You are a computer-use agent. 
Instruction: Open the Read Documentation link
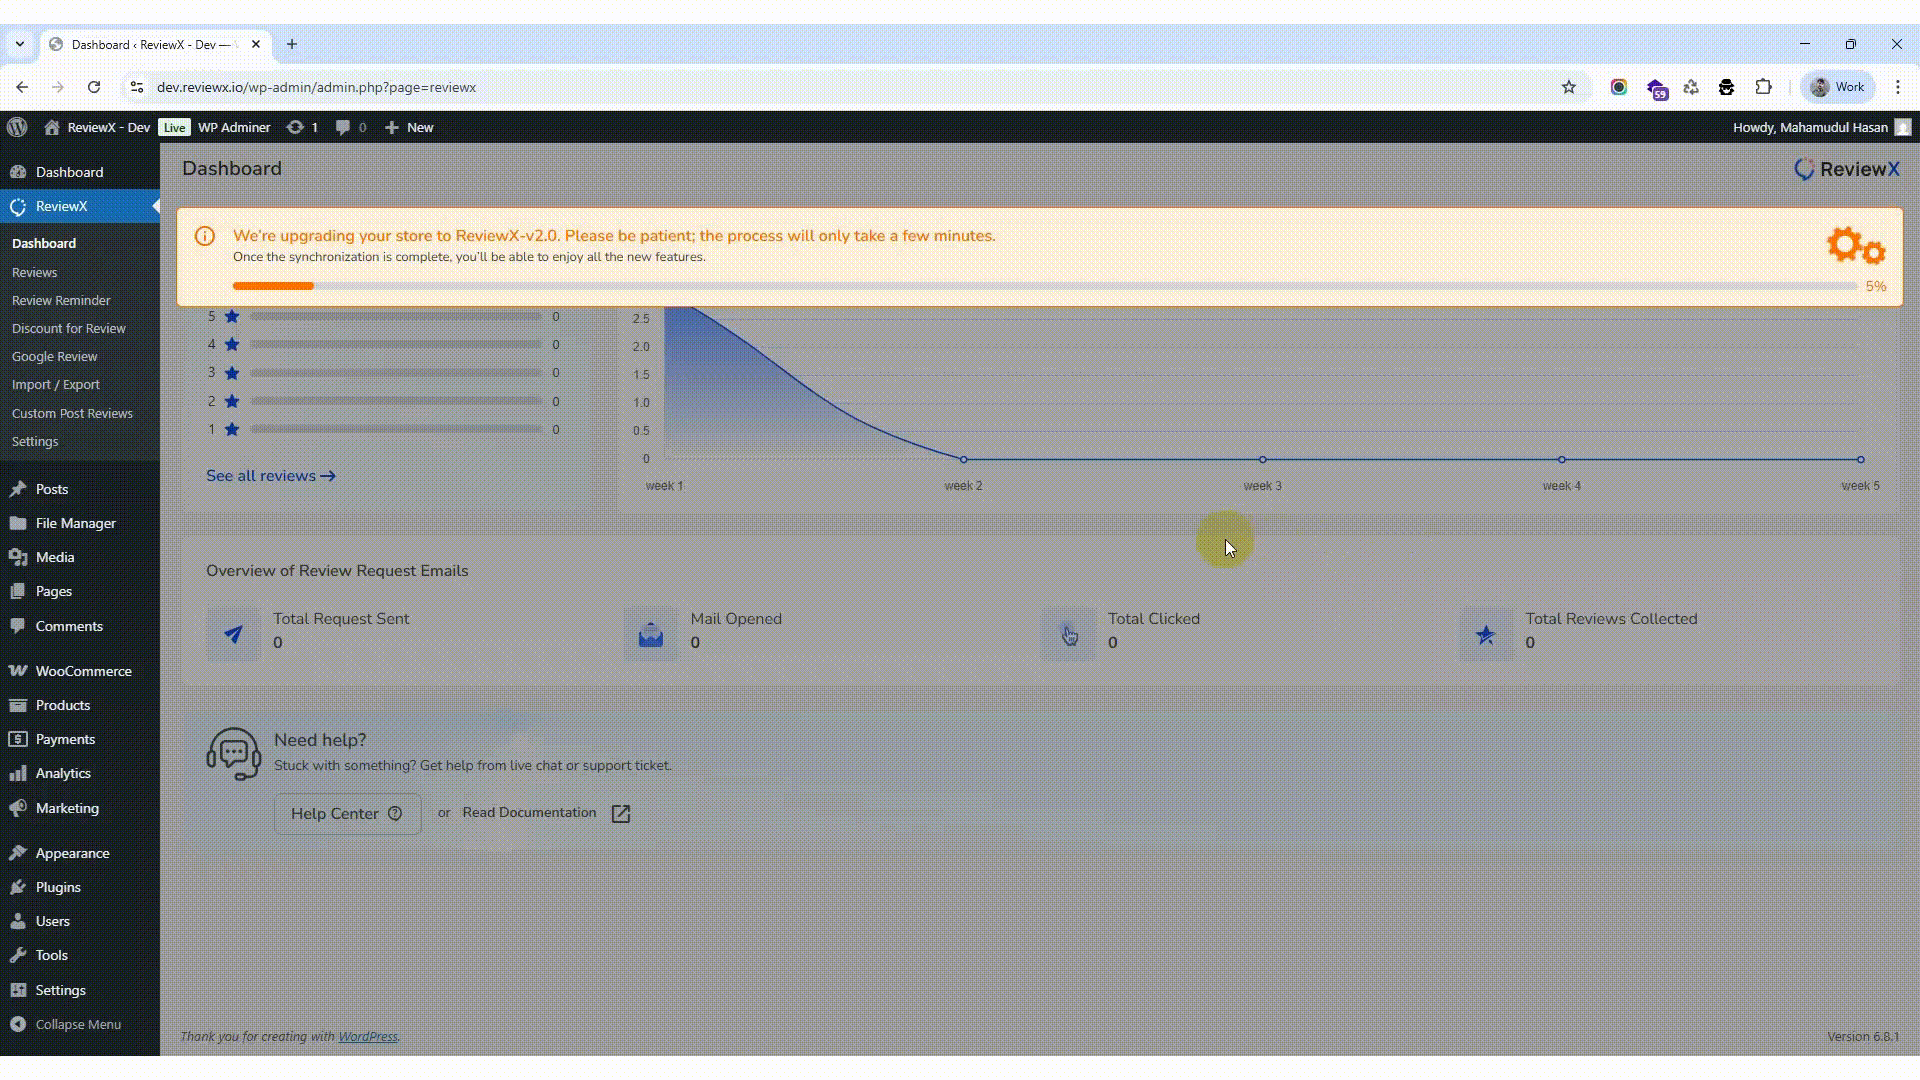529,813
